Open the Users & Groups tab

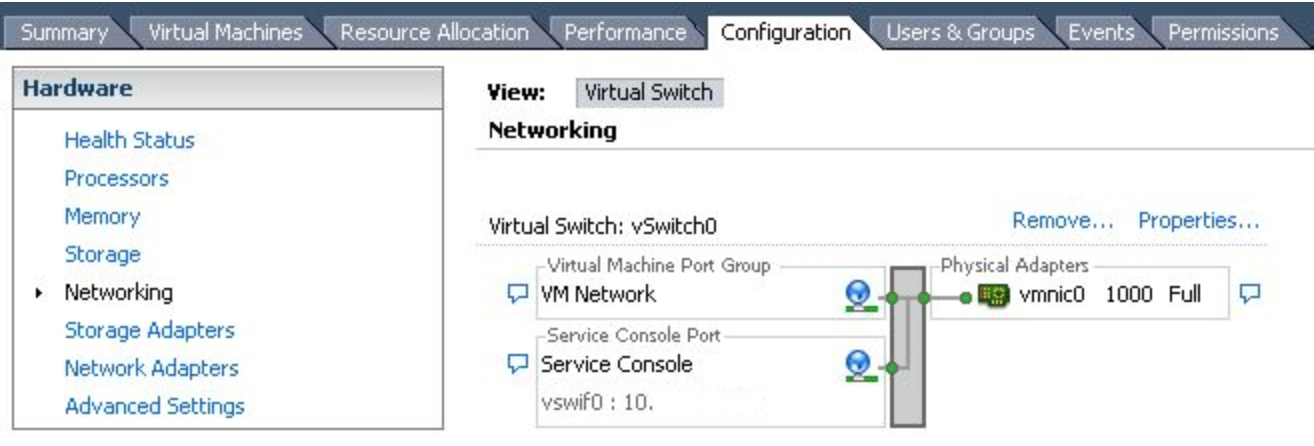click(x=960, y=32)
